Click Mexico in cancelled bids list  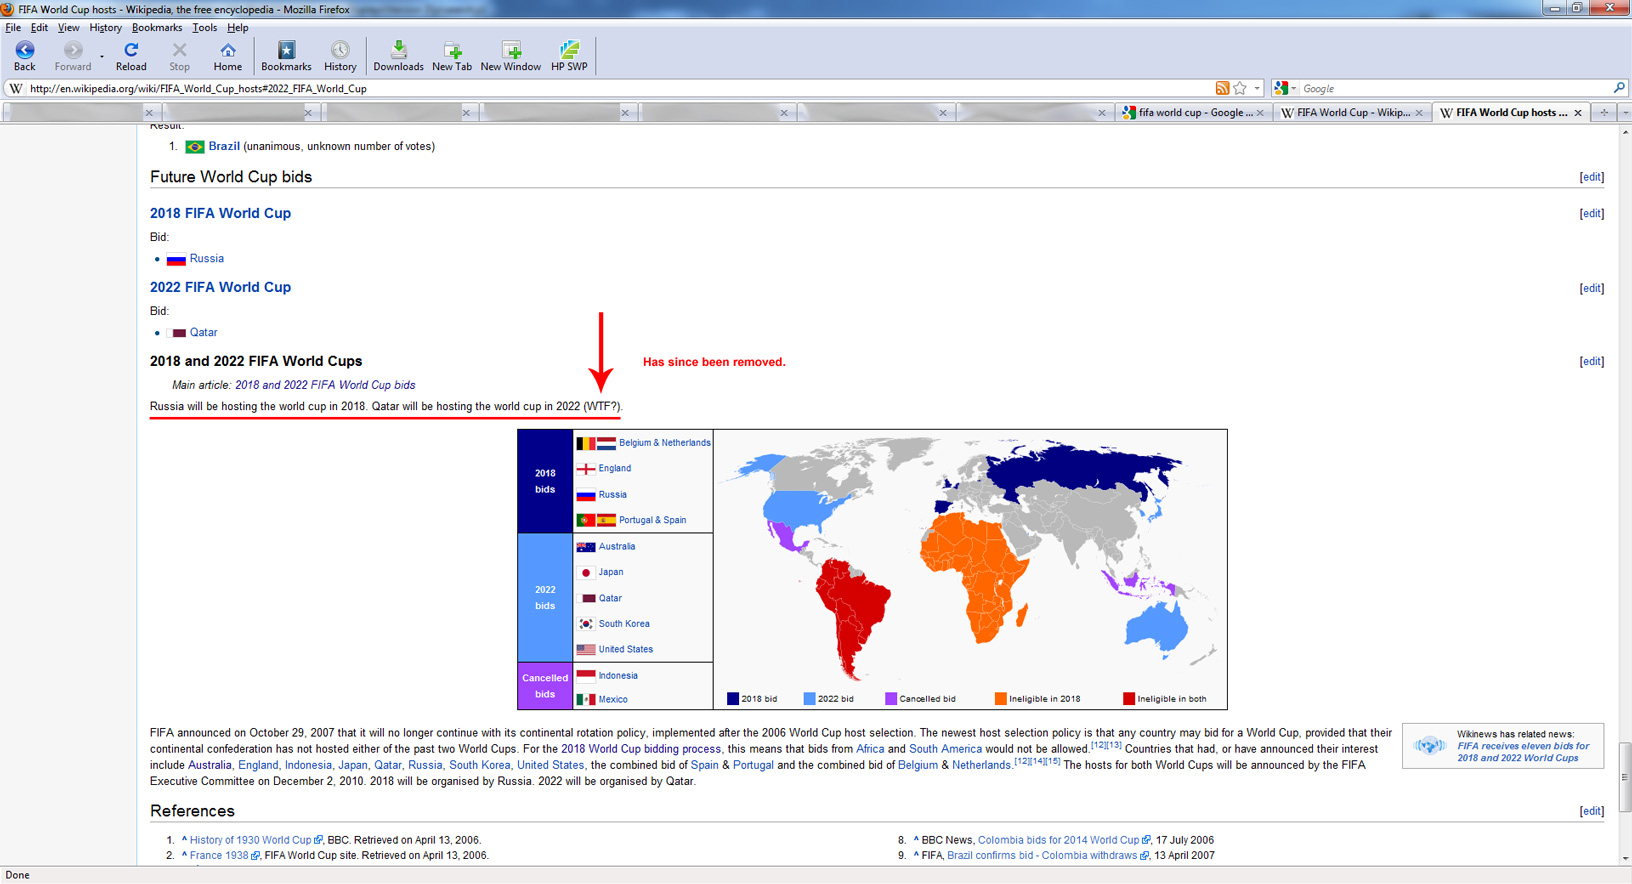pyautogui.click(x=612, y=699)
